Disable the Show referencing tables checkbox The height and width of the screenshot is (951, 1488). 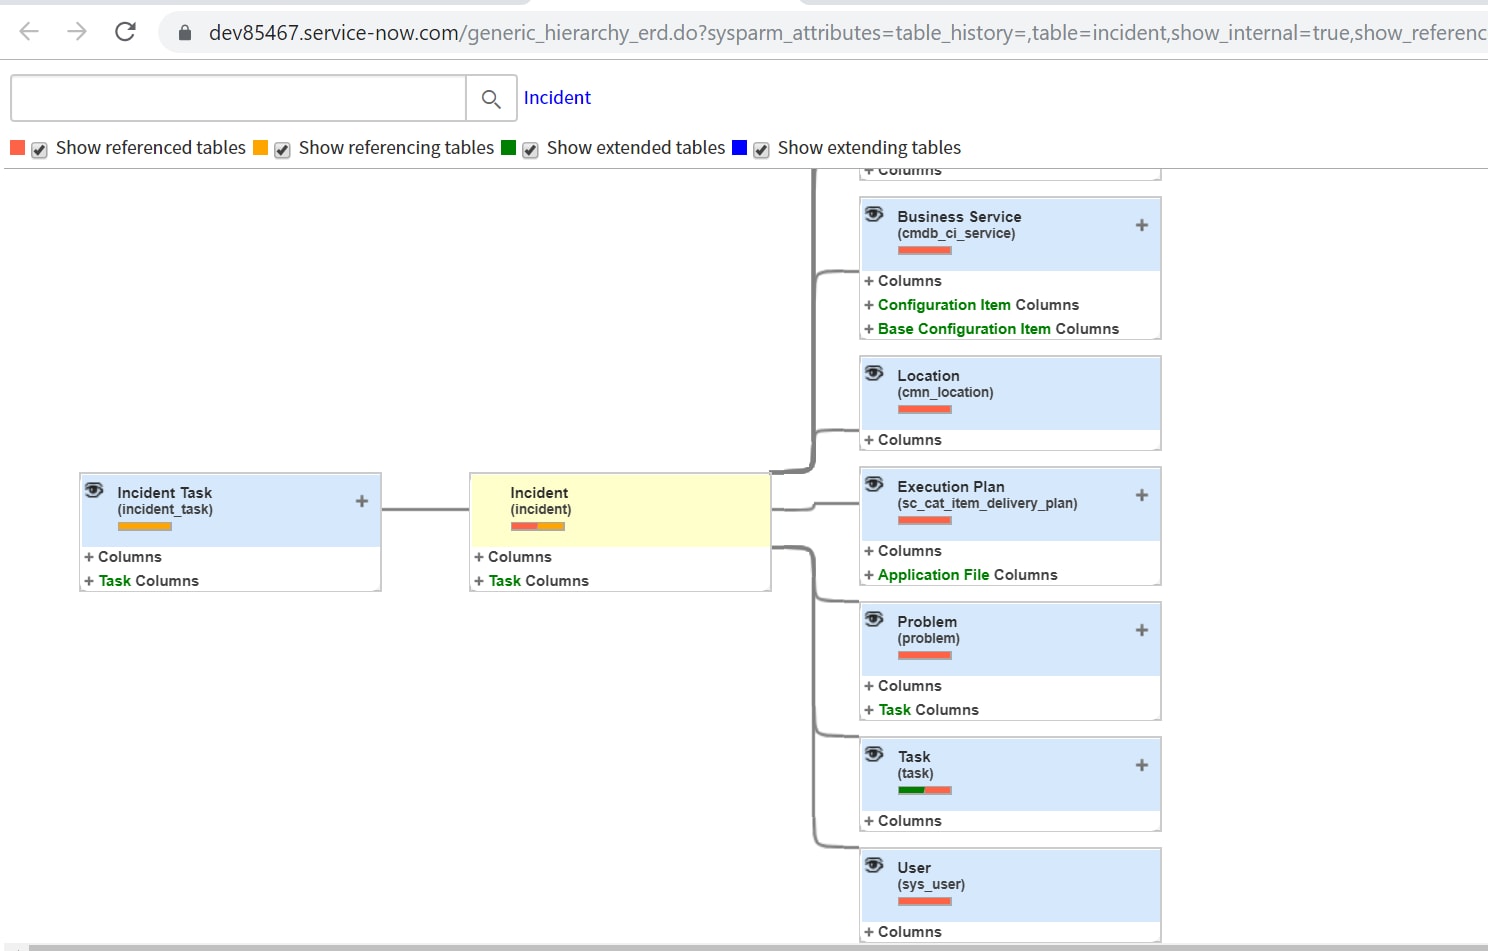pos(281,149)
